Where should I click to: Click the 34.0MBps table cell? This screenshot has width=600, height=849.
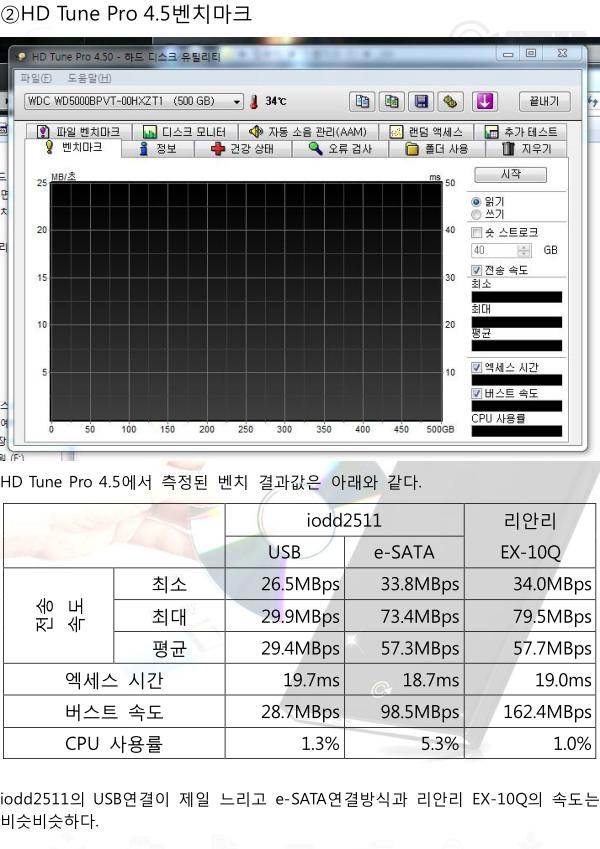530,584
